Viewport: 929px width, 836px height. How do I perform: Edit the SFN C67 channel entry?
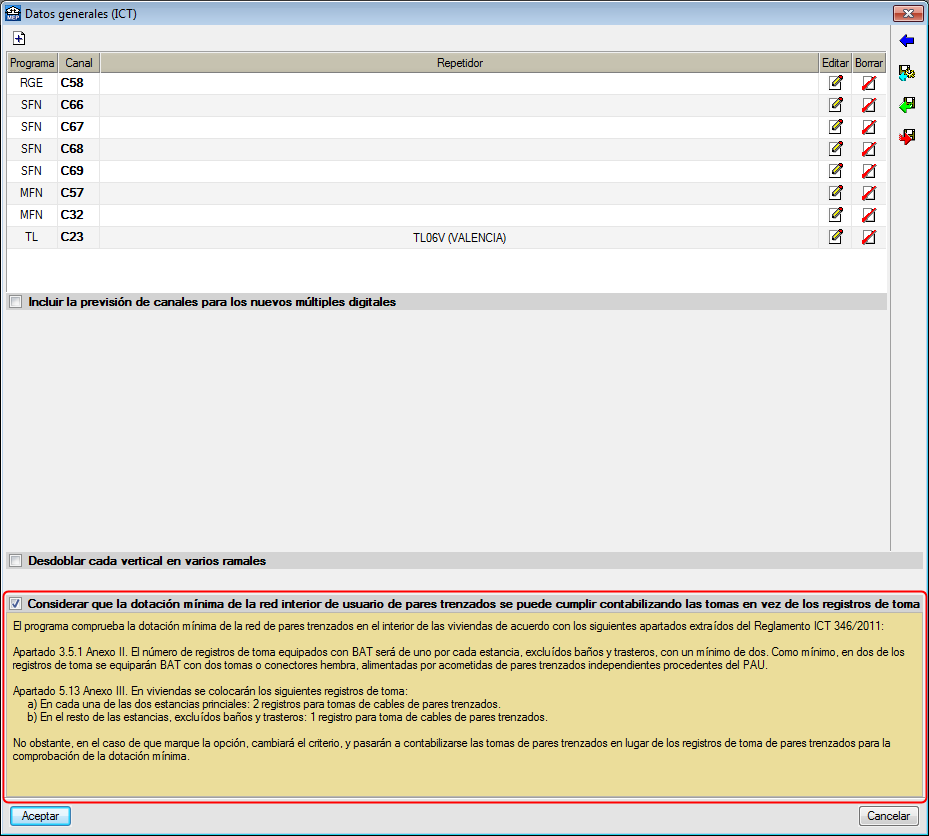[x=835, y=127]
